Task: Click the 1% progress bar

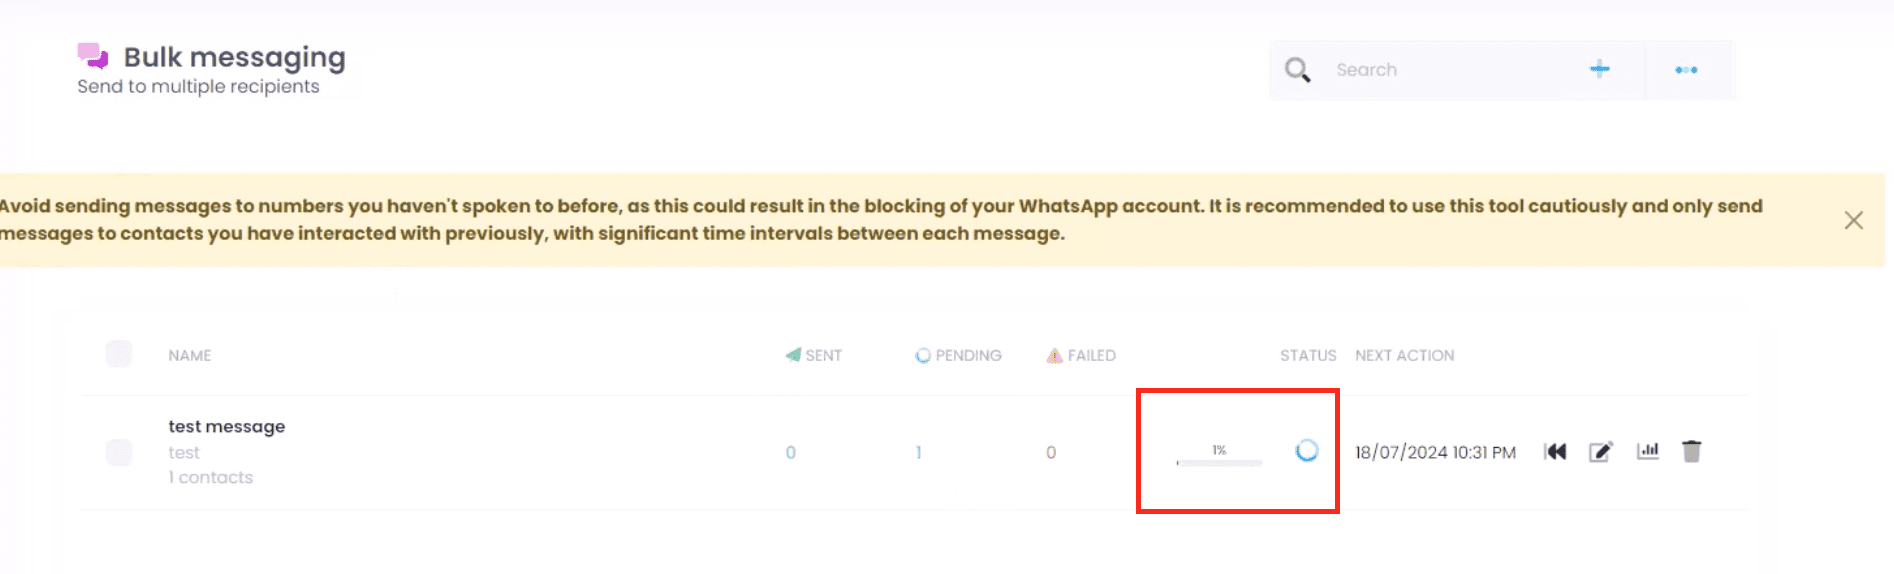Action: pyautogui.click(x=1219, y=461)
